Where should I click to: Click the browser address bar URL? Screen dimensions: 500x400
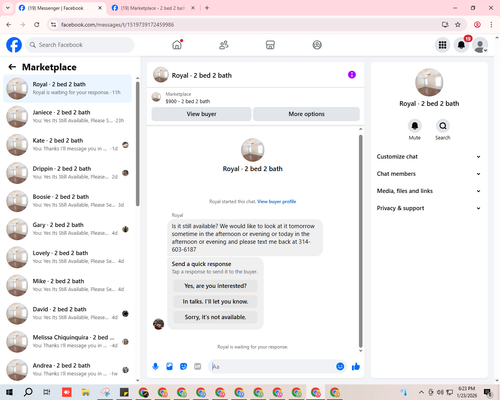(x=117, y=25)
